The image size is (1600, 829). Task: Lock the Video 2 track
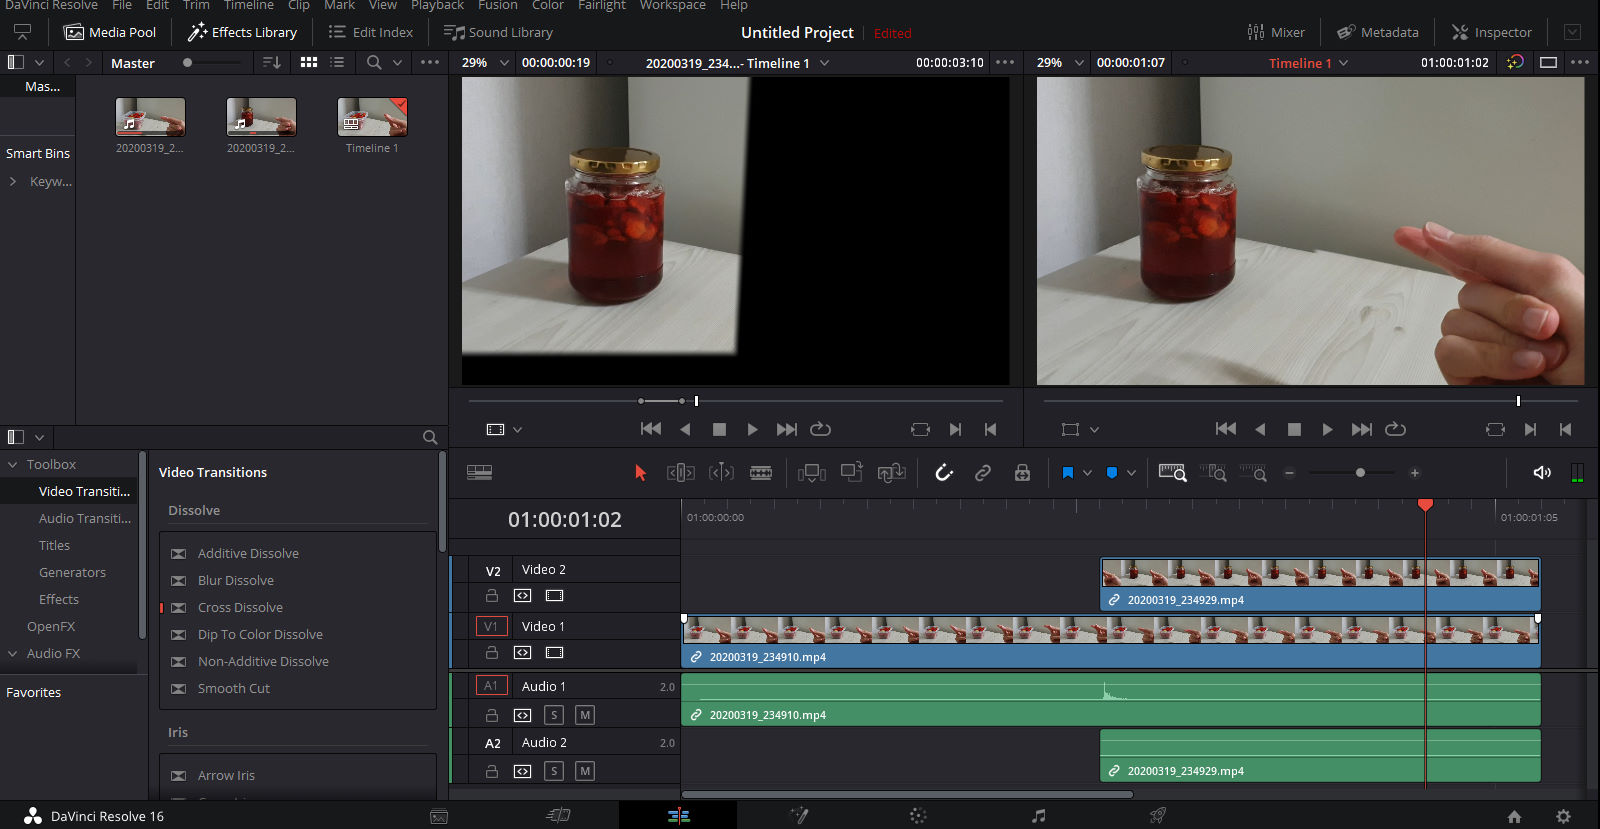[491, 595]
